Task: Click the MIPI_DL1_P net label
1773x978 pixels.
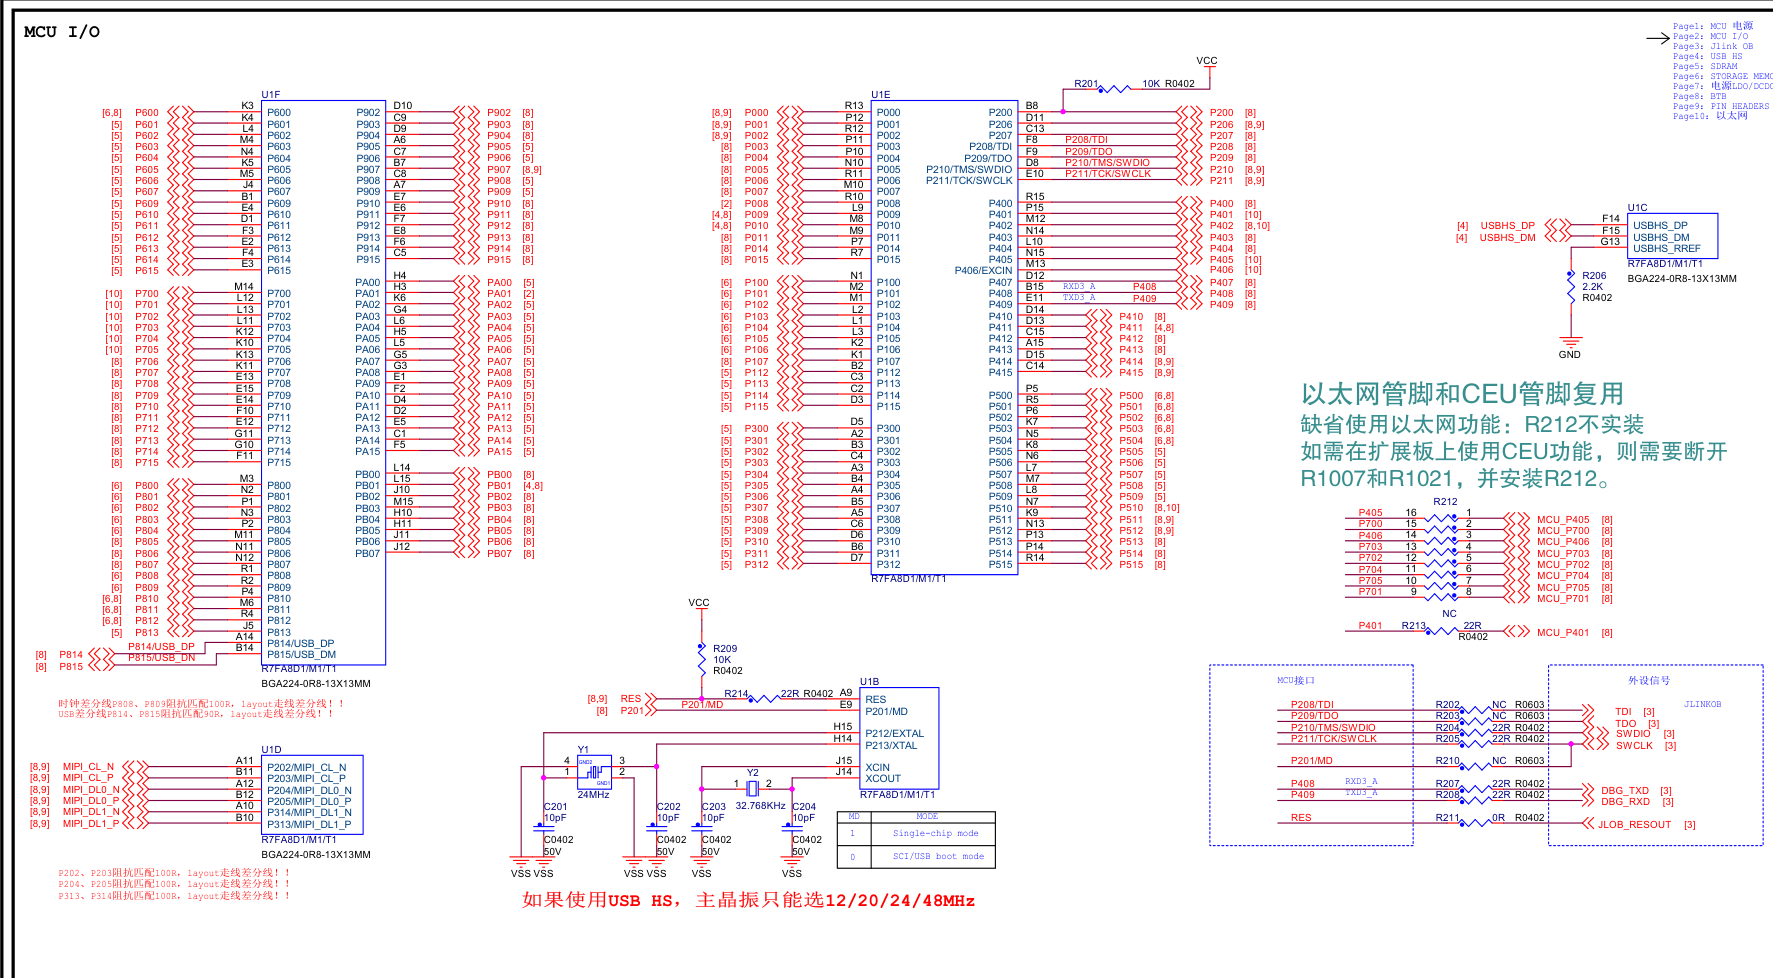Action: (91, 824)
